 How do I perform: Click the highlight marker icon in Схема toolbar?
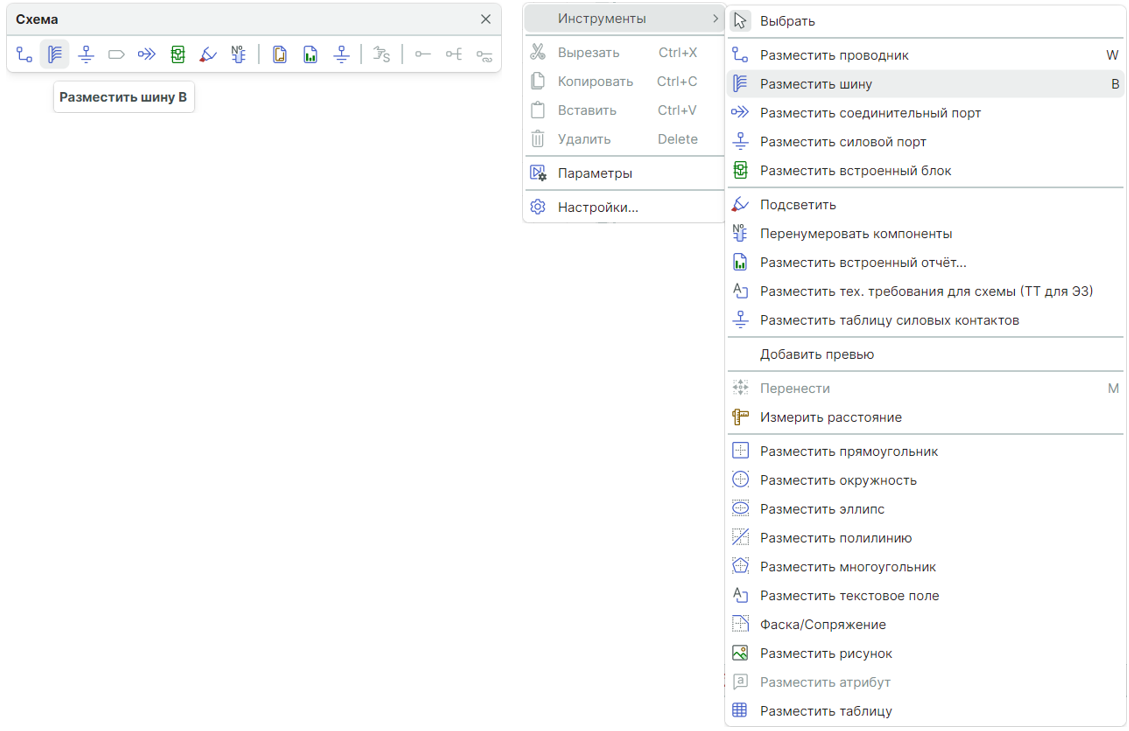(208, 54)
